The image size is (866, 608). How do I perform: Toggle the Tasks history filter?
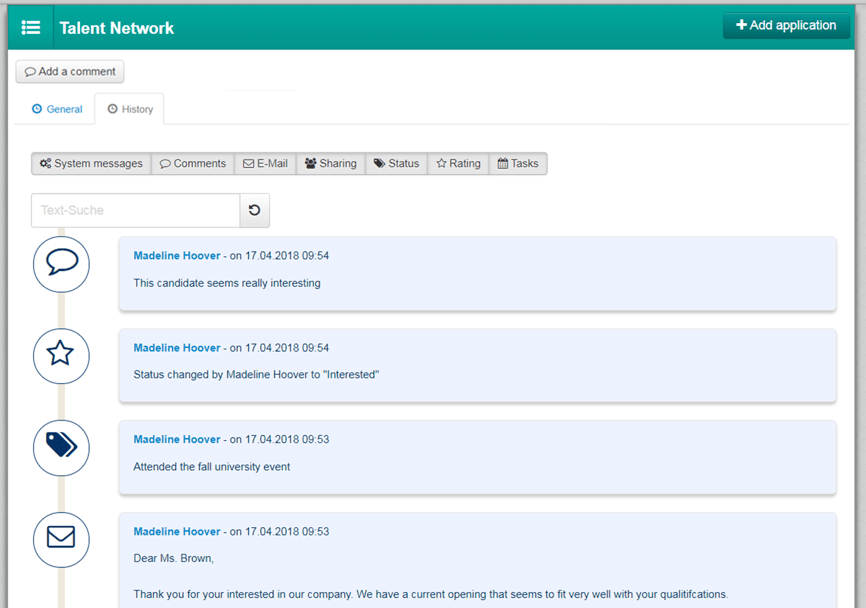(x=518, y=164)
